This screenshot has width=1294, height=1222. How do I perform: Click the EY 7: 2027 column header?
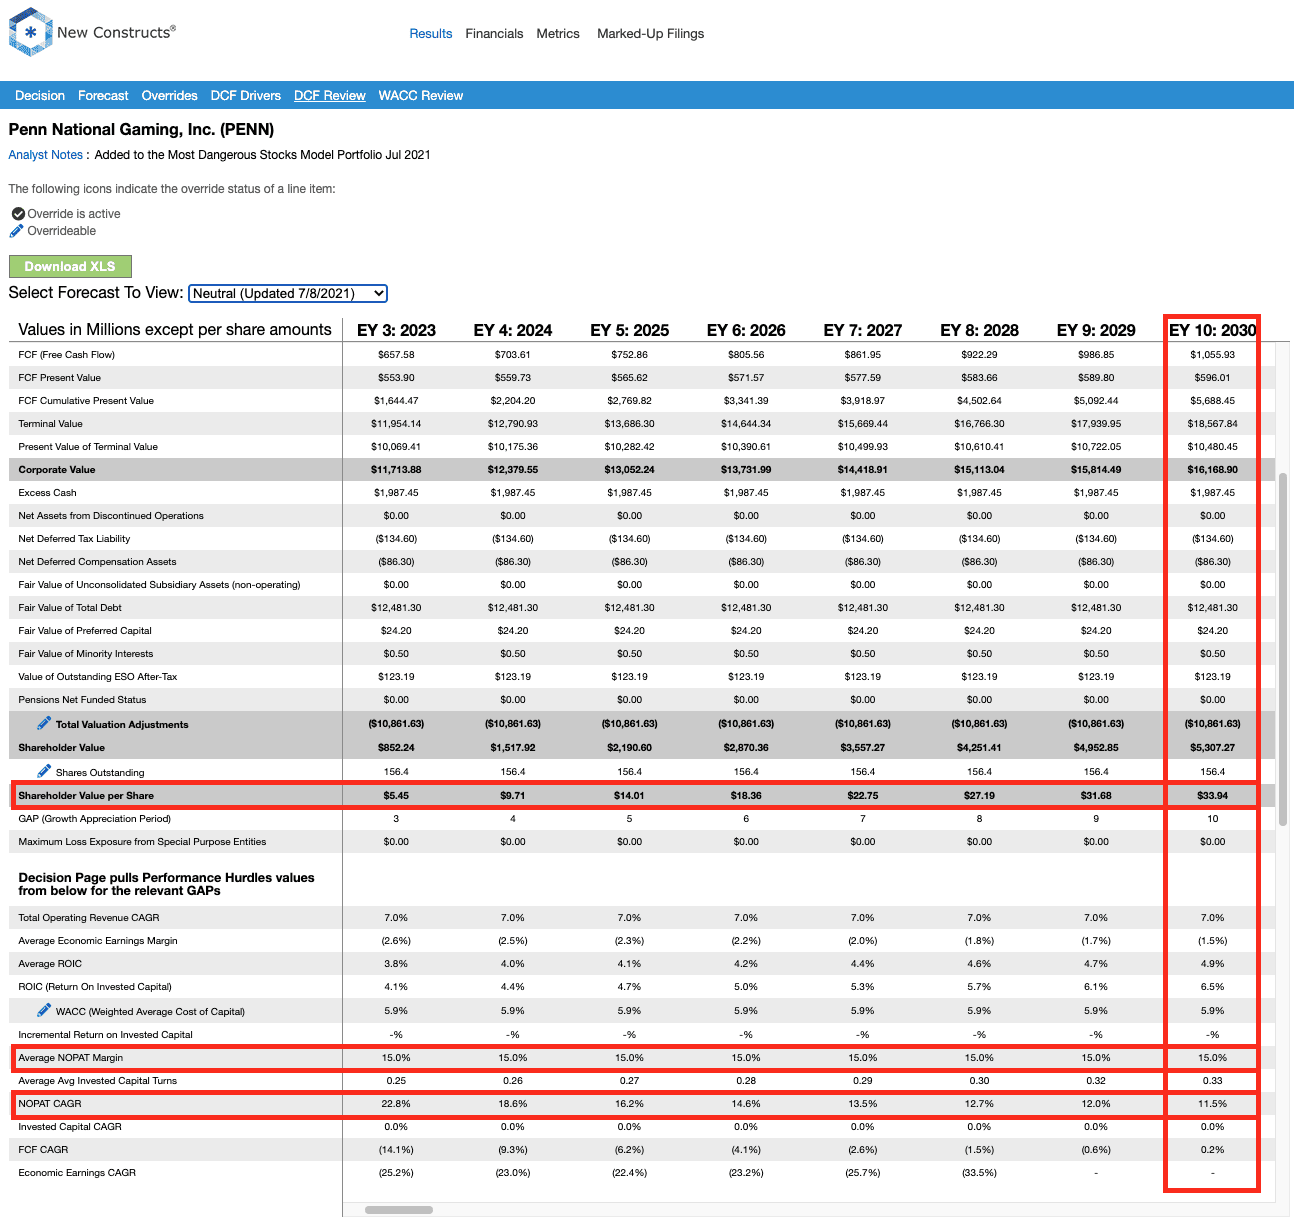863,330
